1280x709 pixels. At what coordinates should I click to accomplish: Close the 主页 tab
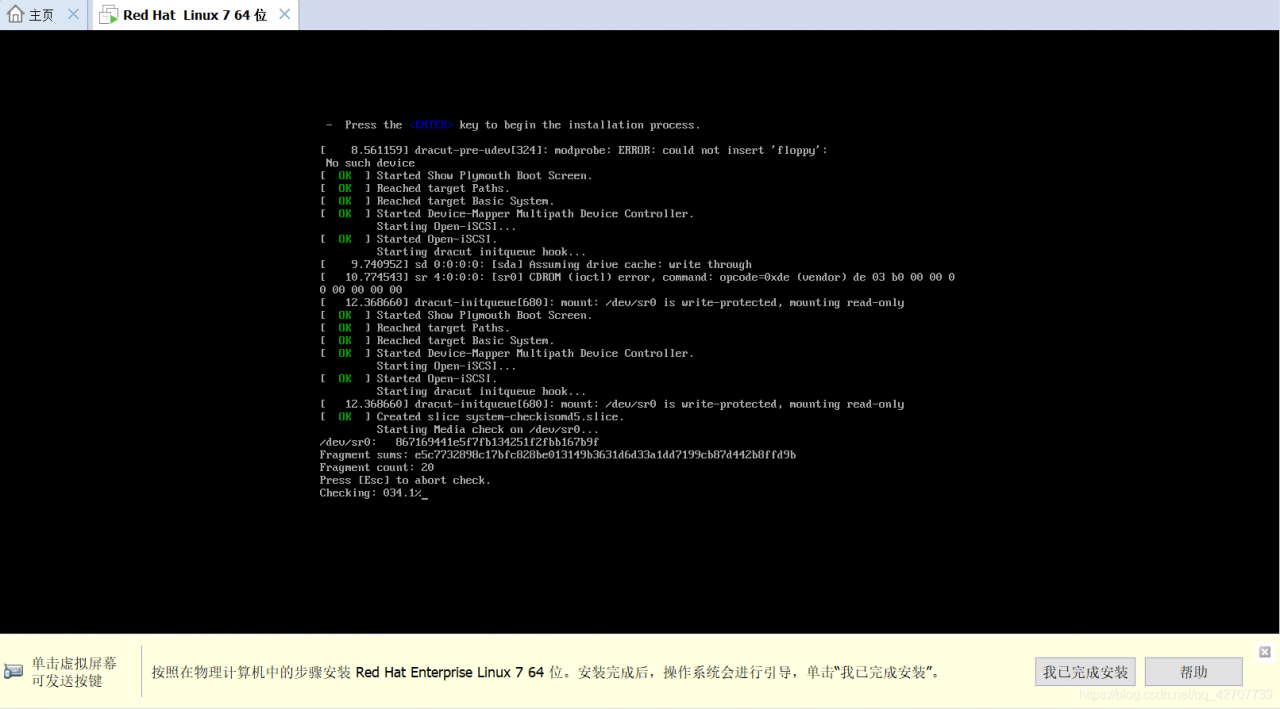point(73,15)
